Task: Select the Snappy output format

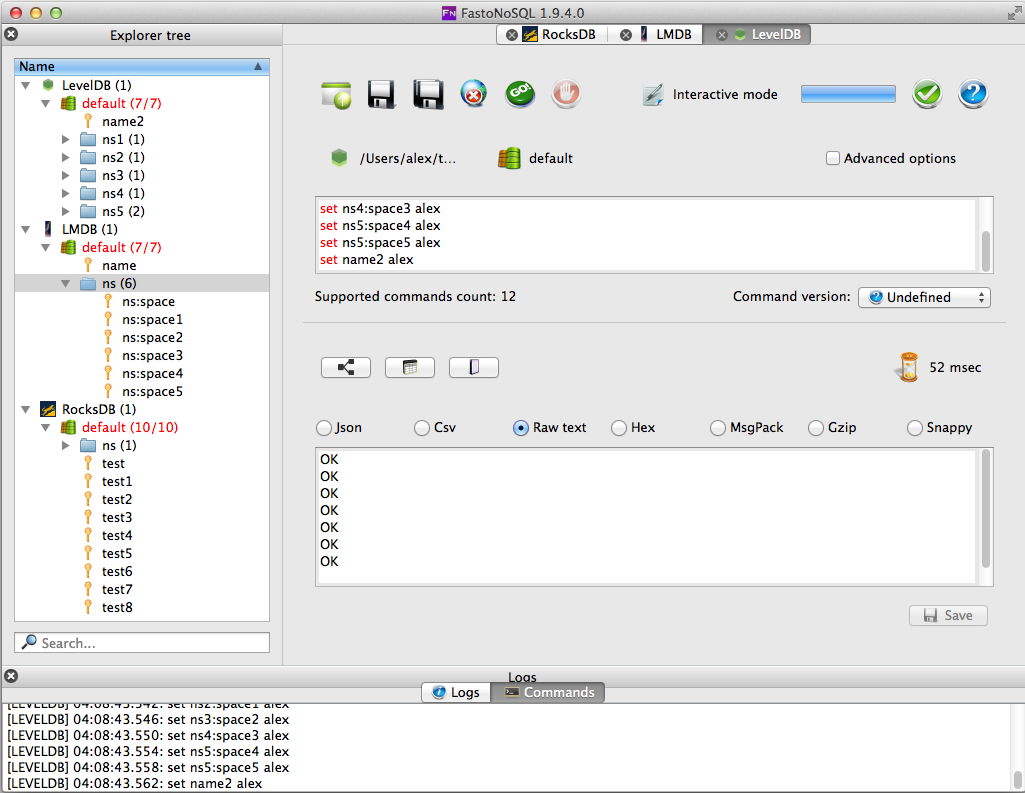Action: 914,428
